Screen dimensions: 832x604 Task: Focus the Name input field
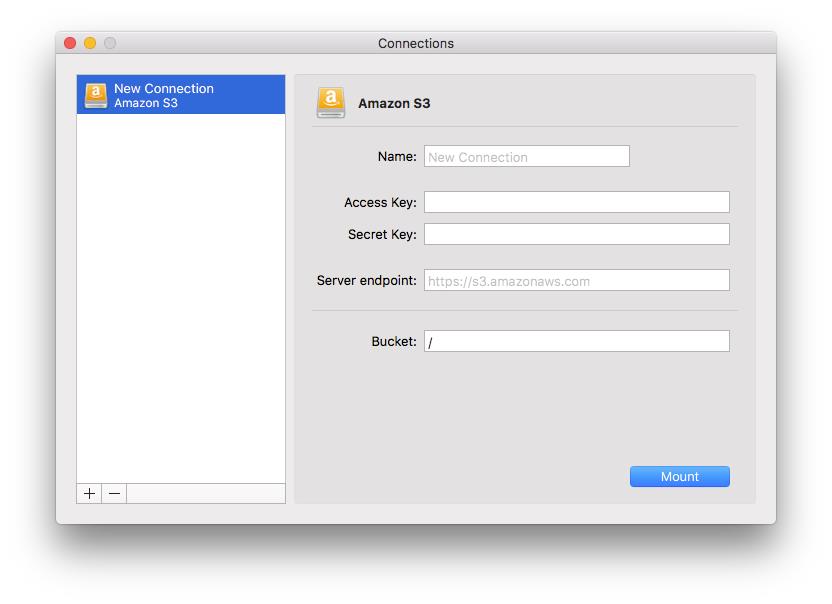click(526, 157)
